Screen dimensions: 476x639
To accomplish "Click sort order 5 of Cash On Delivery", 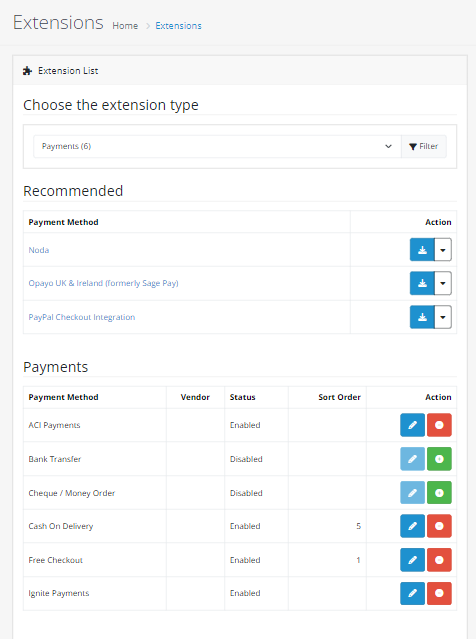I will pos(359,526).
